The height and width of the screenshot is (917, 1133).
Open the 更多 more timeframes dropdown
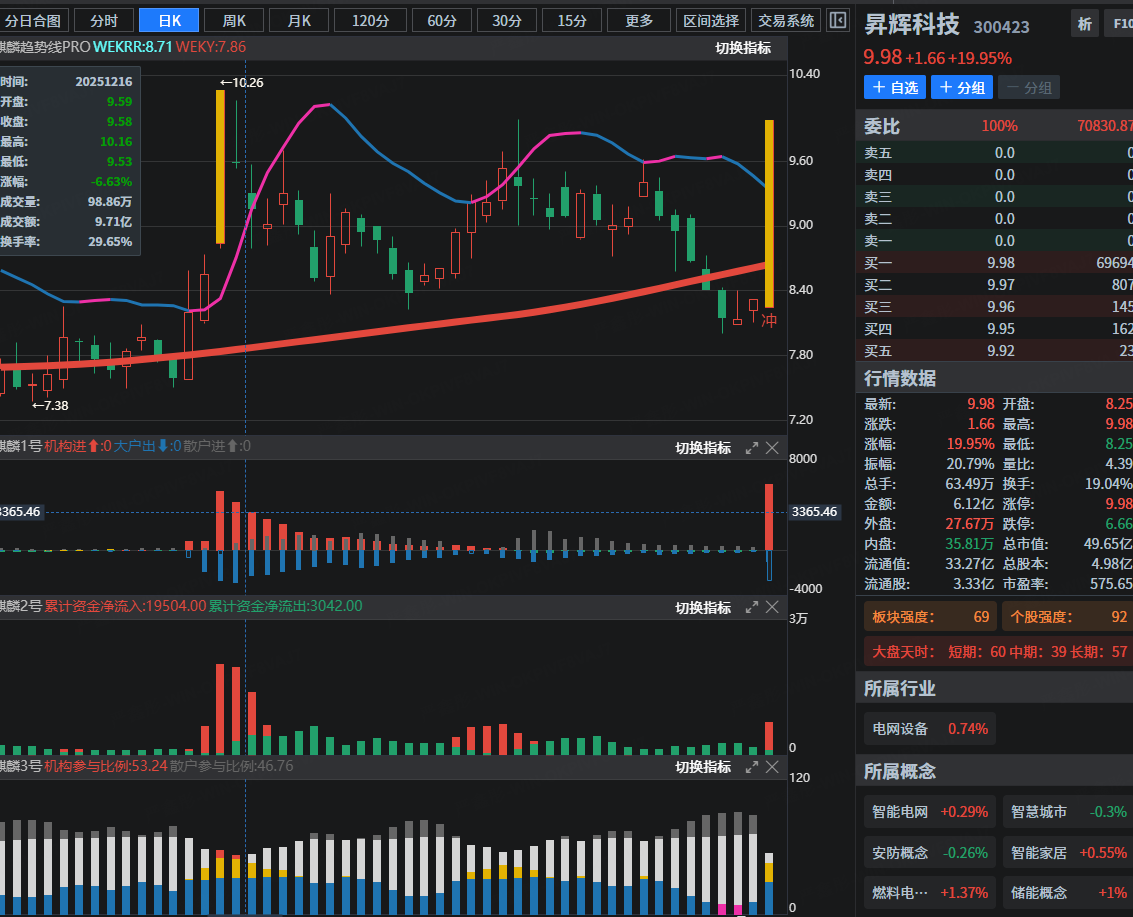click(638, 20)
